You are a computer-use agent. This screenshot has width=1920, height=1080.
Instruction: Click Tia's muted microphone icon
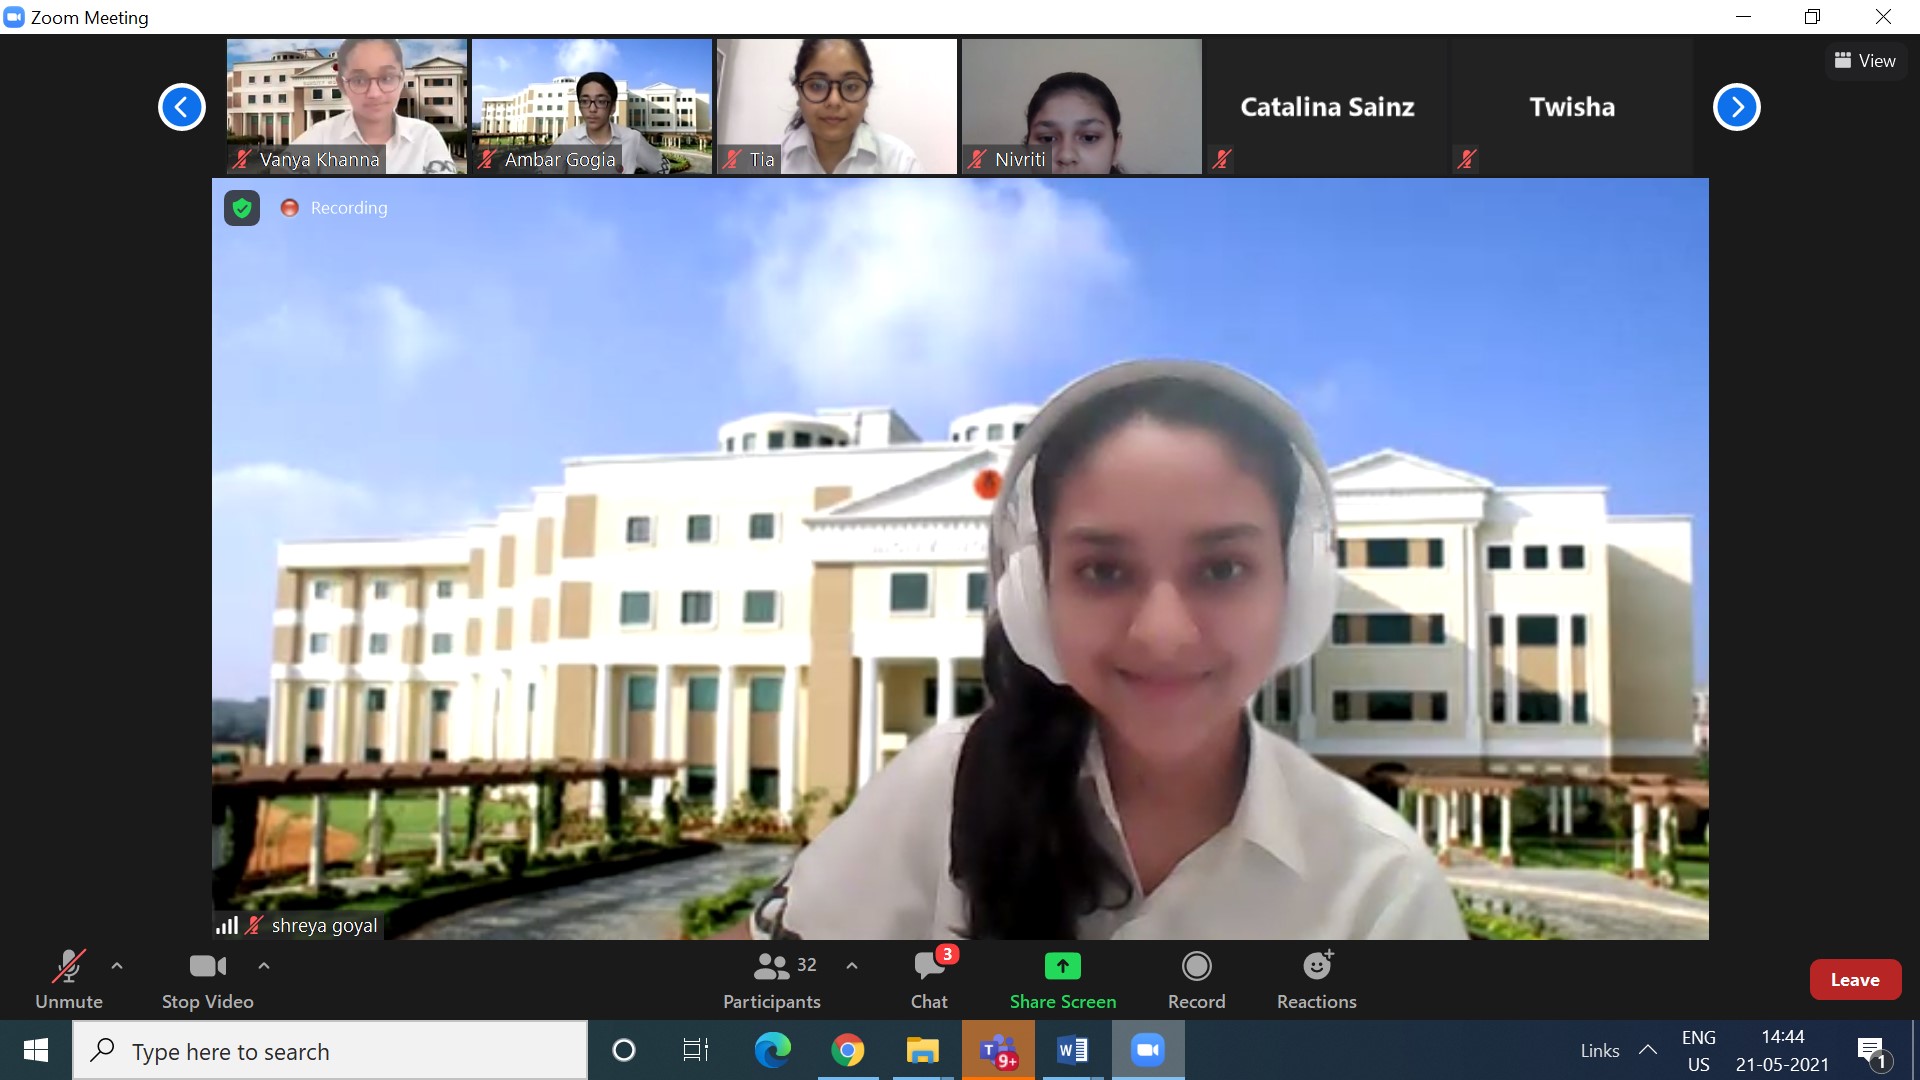pyautogui.click(x=732, y=159)
